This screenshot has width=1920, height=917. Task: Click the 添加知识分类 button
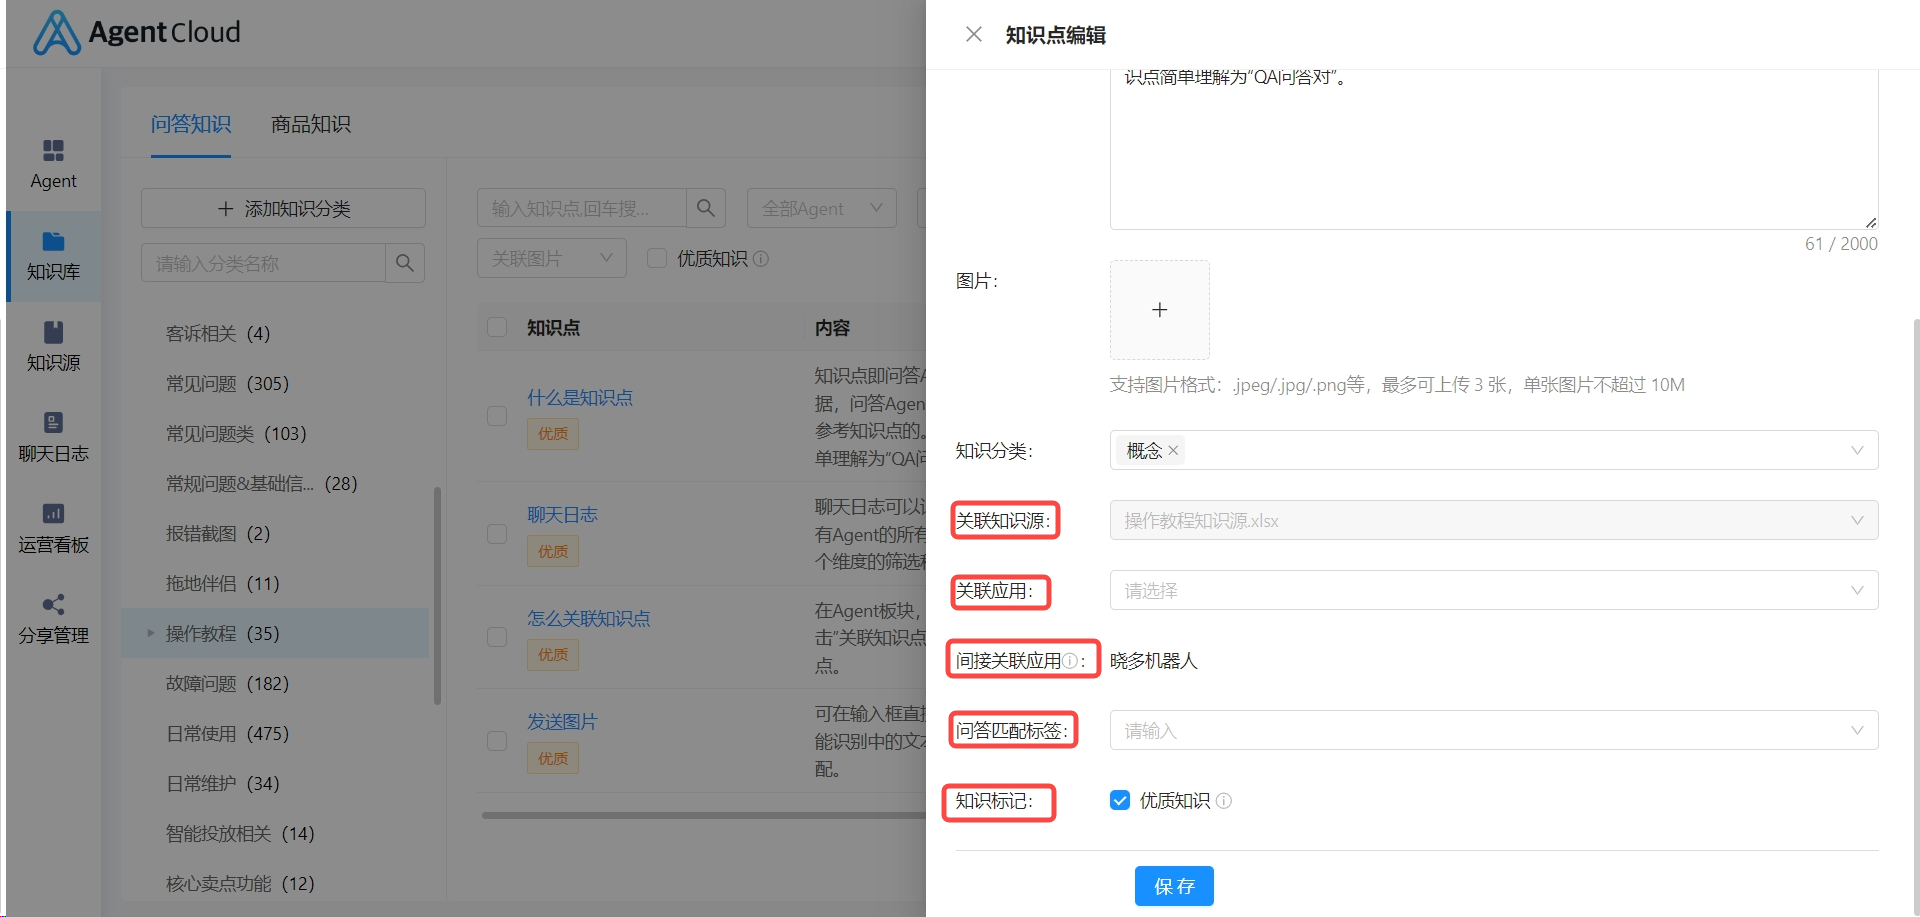[283, 208]
